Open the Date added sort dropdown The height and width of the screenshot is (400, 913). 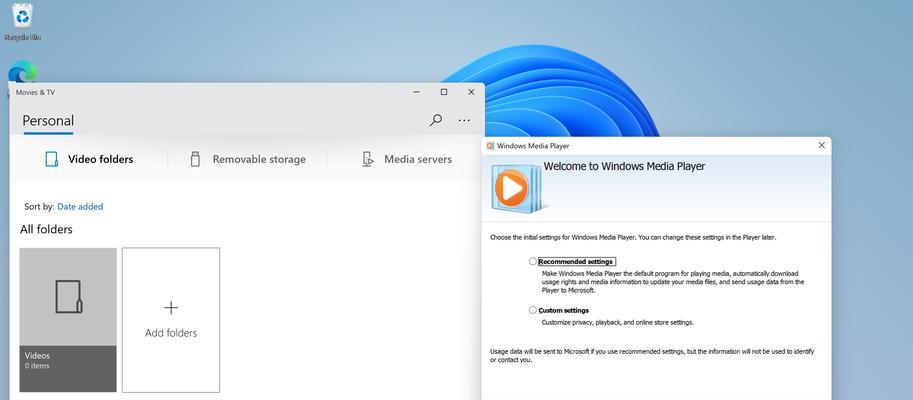point(80,206)
